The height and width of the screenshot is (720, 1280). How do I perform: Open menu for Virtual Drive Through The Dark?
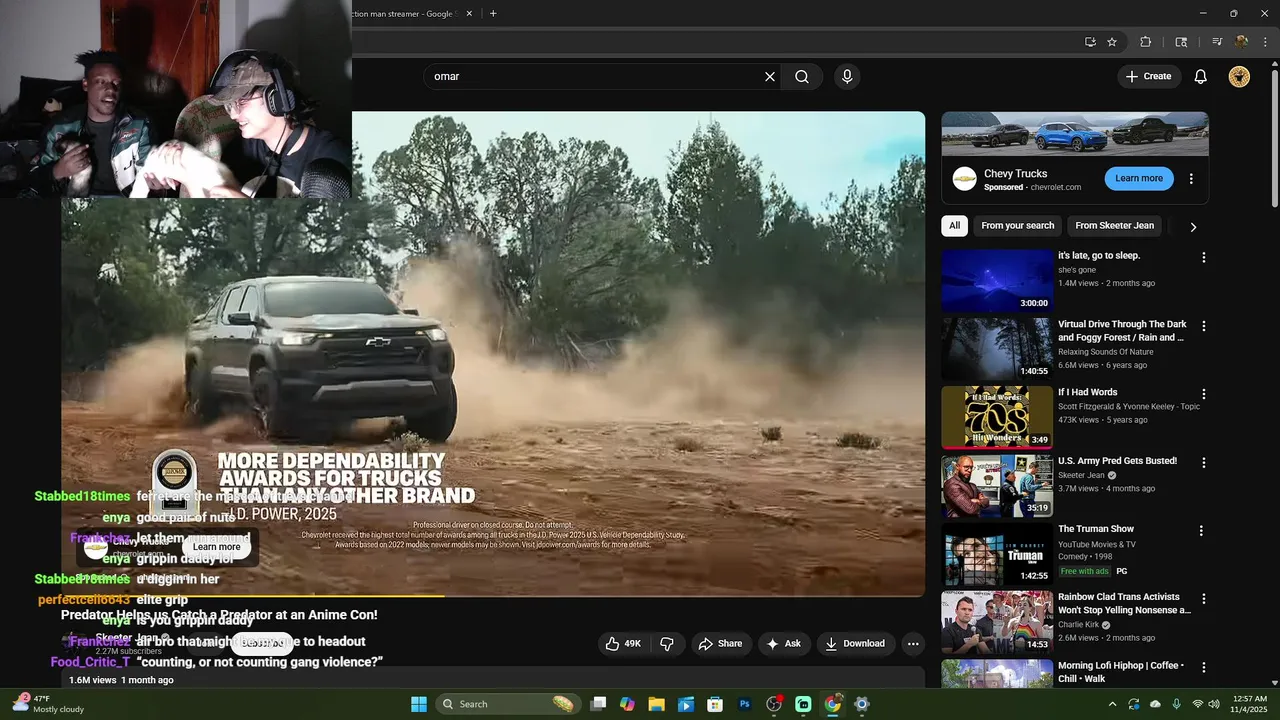pyautogui.click(x=1203, y=326)
